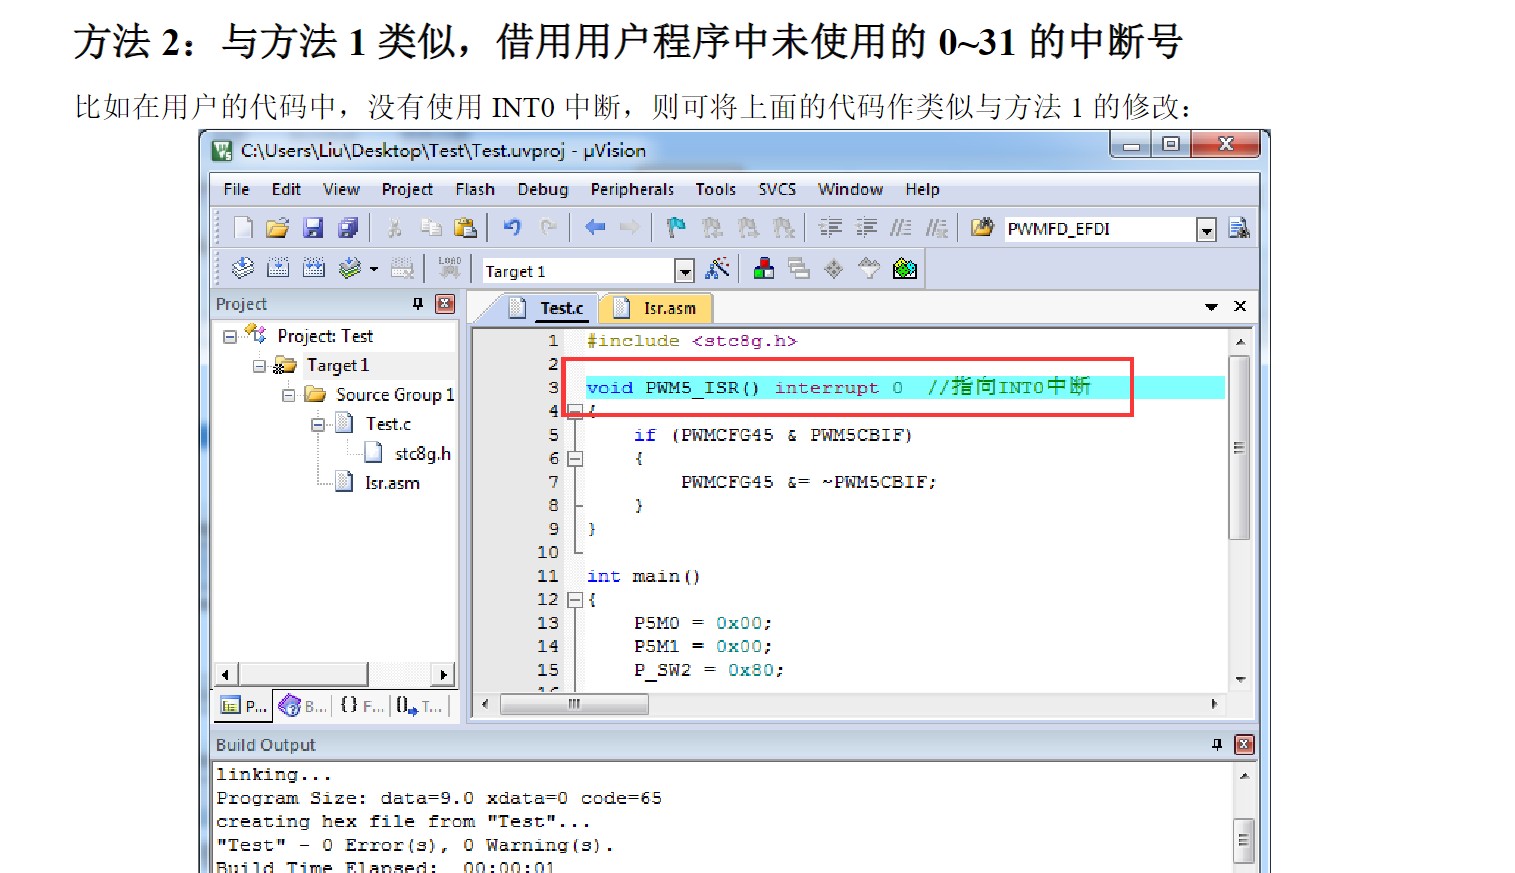The width and height of the screenshot is (1515, 873).
Task: Build target toolbar icon
Action: tap(278, 268)
